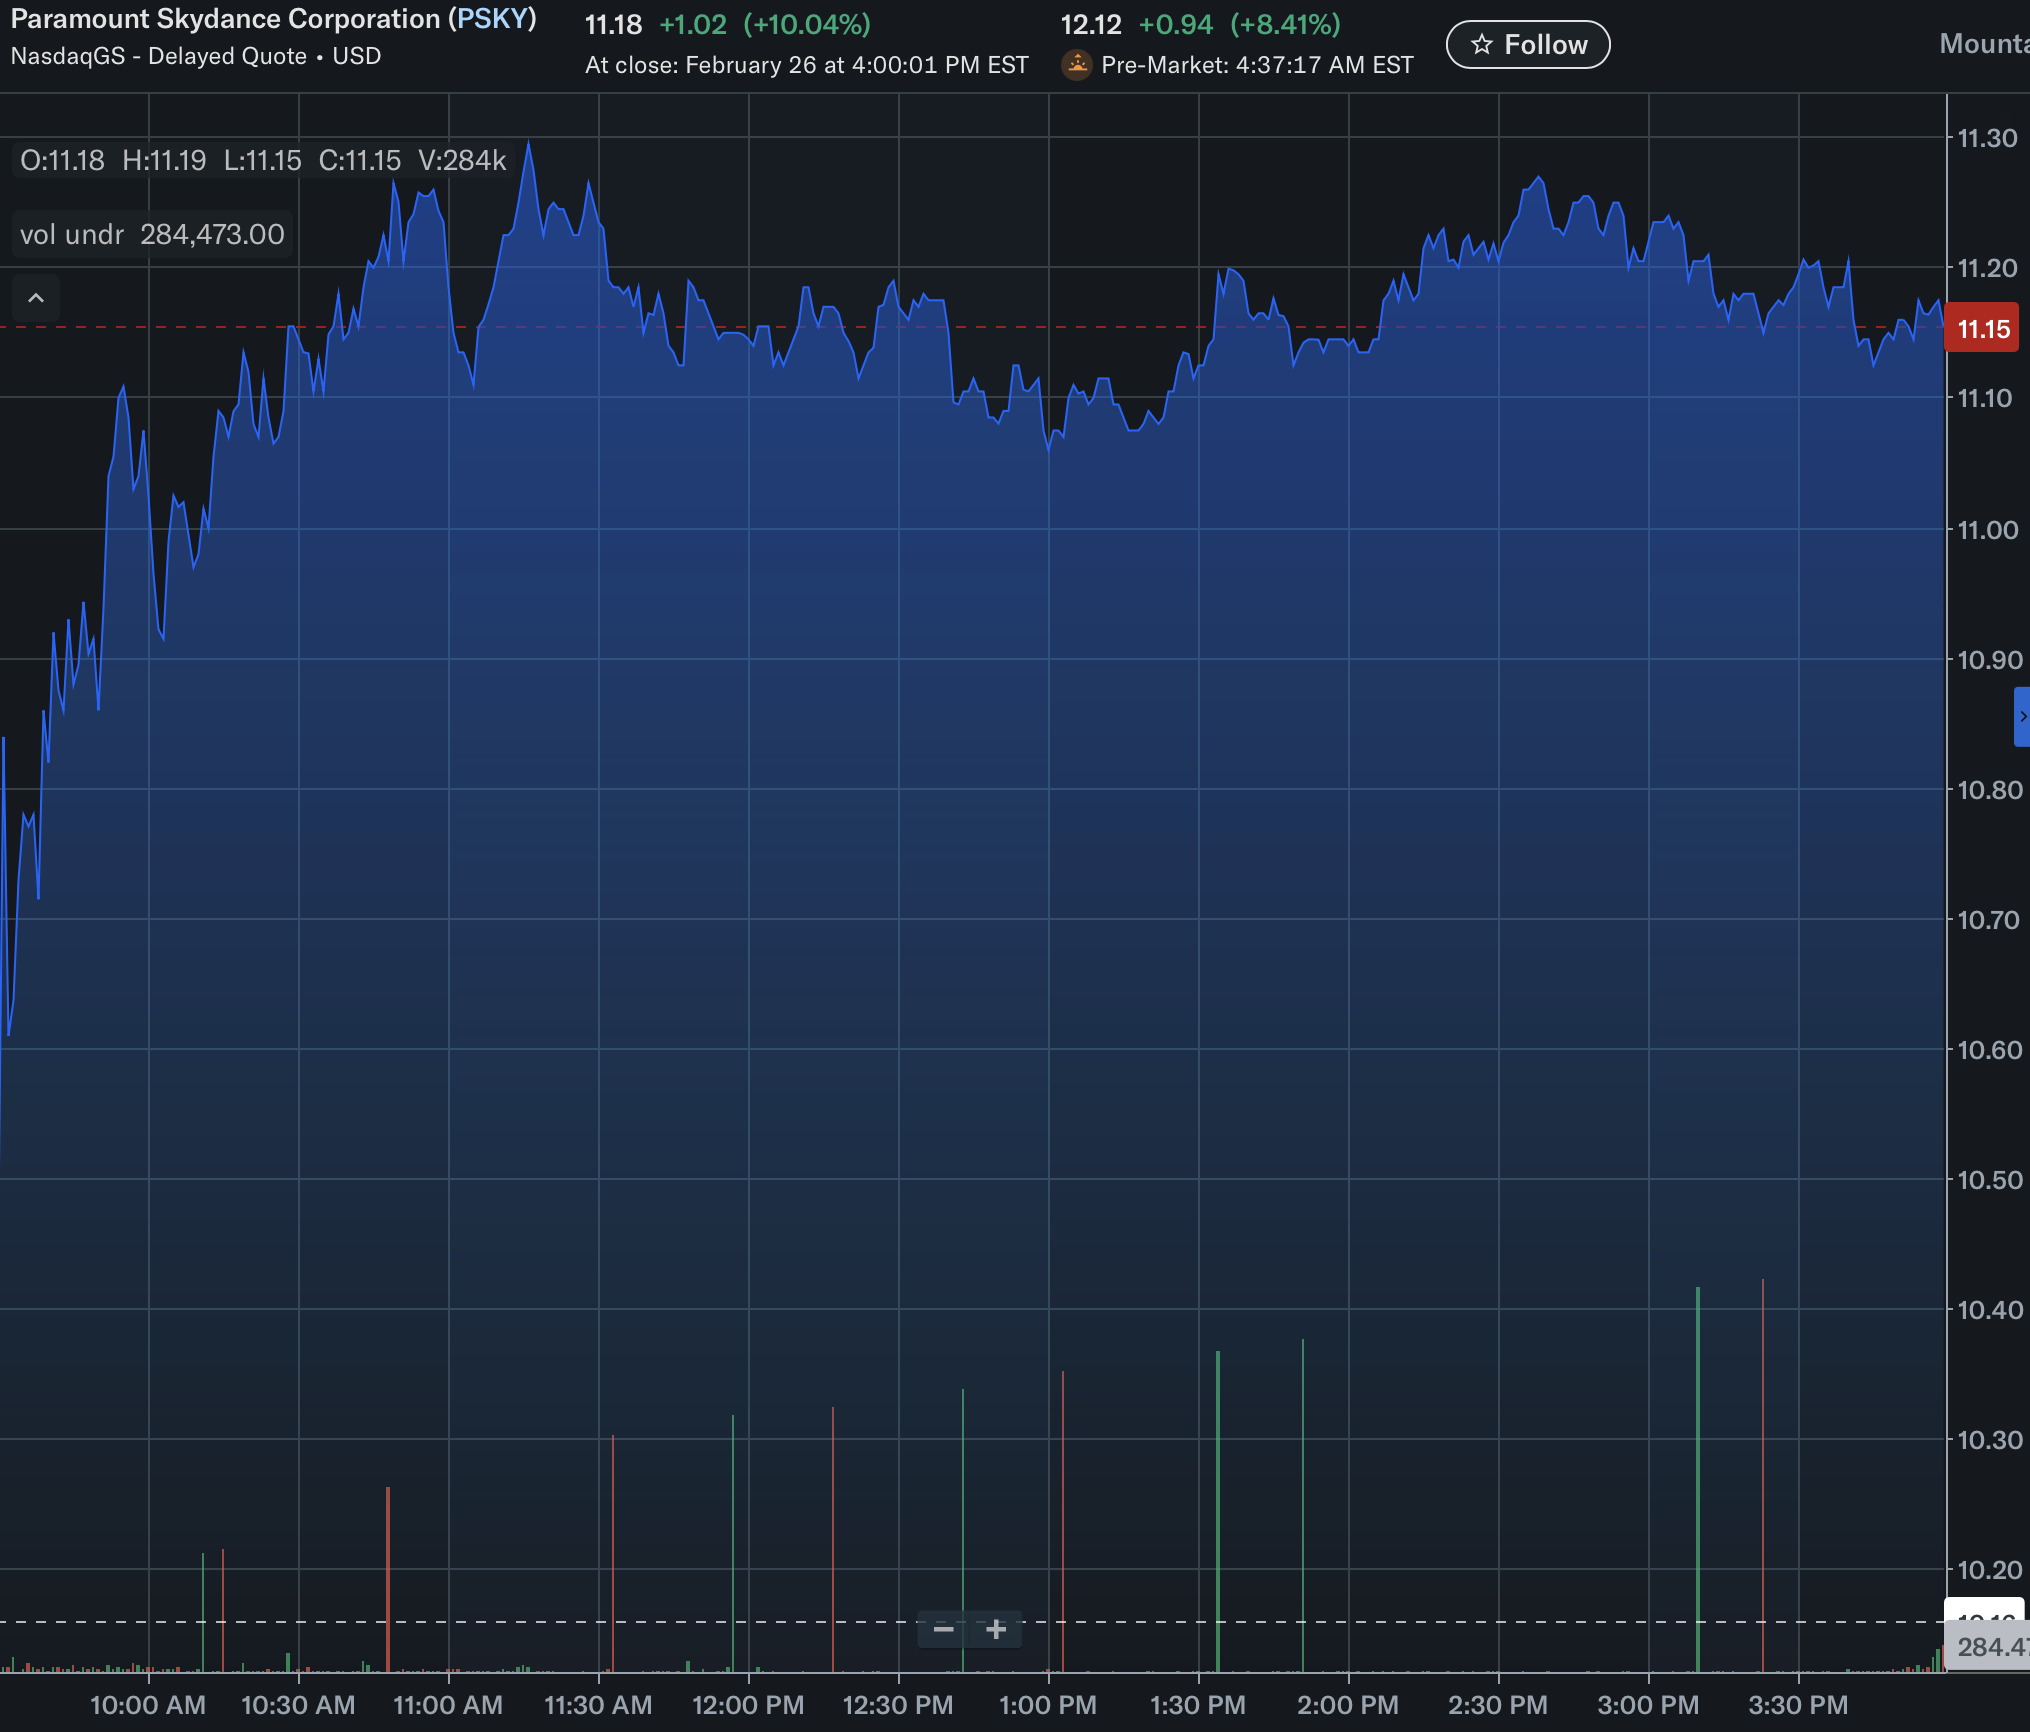Click the 11.30 price axis label
The width and height of the screenshot is (2030, 1732).
click(x=1986, y=138)
